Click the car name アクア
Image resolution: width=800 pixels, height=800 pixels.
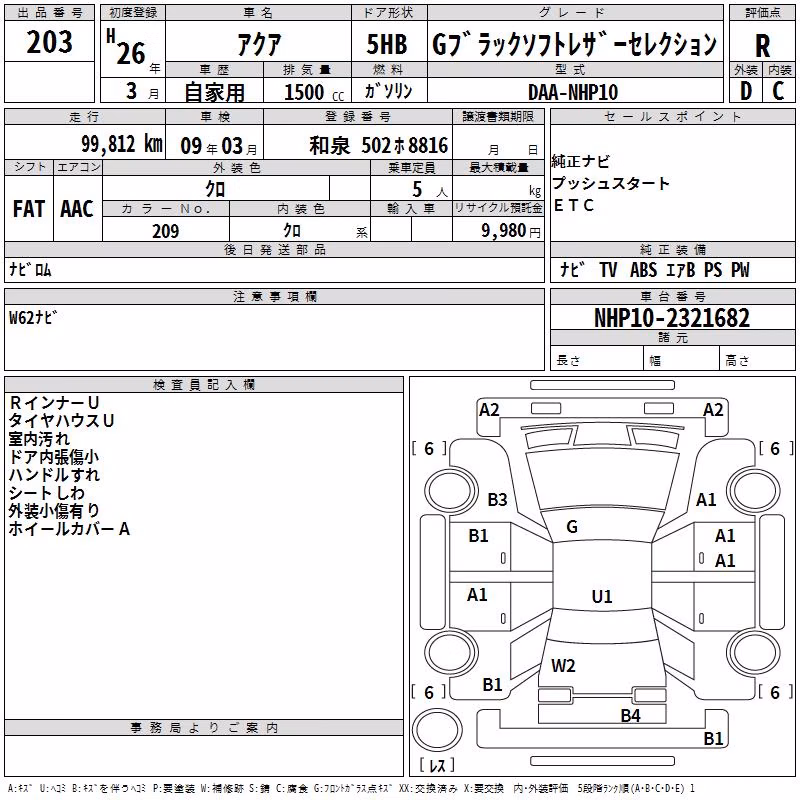click(259, 44)
